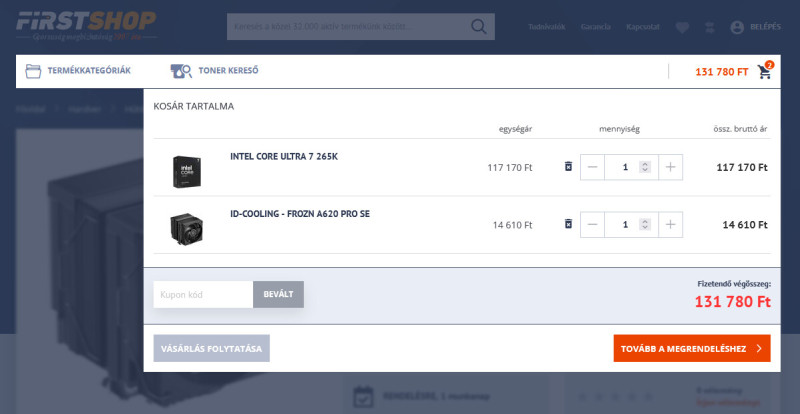Delete Intel Core Ultra 7 265K from cart
The height and width of the screenshot is (414, 800).
[568, 167]
